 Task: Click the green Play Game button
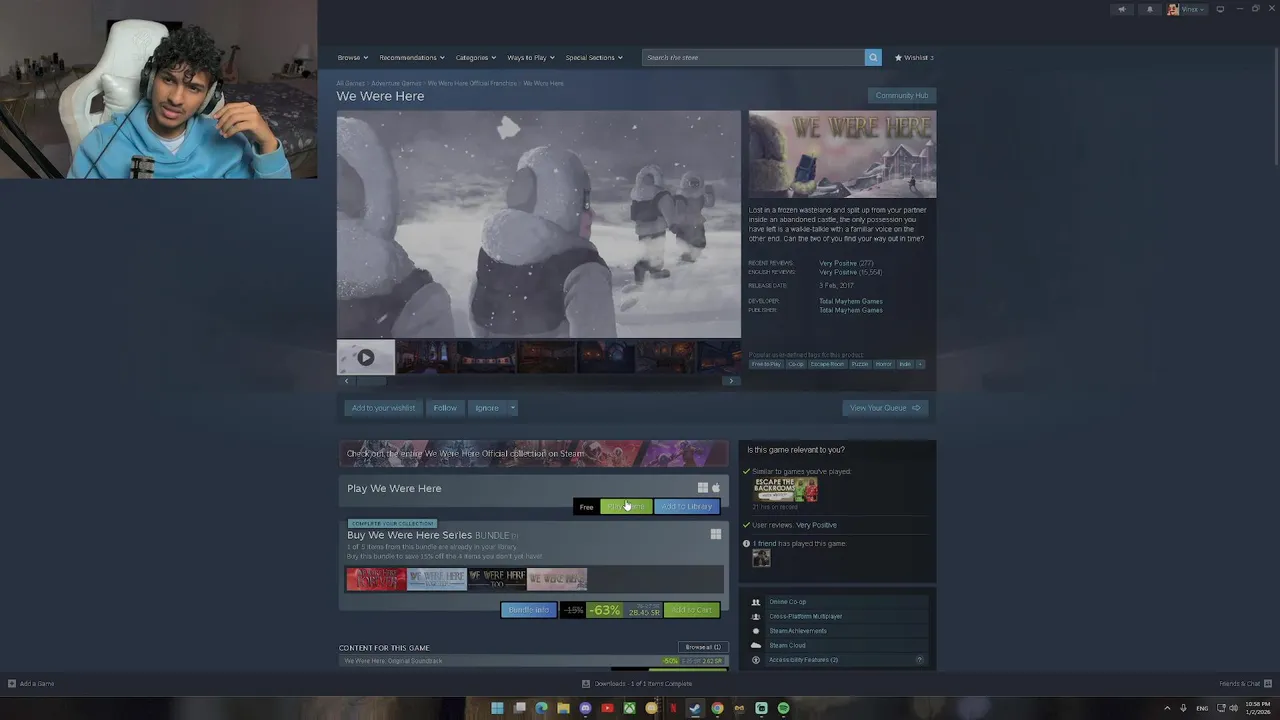coord(626,507)
